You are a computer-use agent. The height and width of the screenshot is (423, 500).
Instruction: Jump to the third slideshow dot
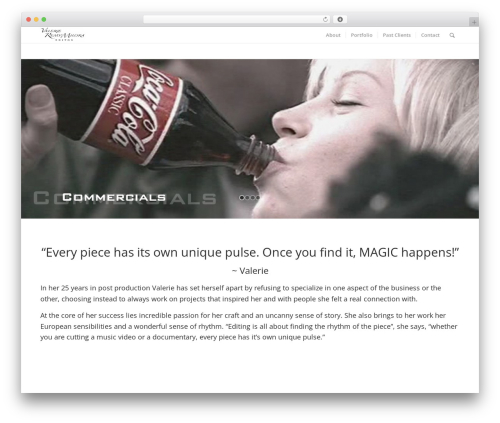(253, 198)
